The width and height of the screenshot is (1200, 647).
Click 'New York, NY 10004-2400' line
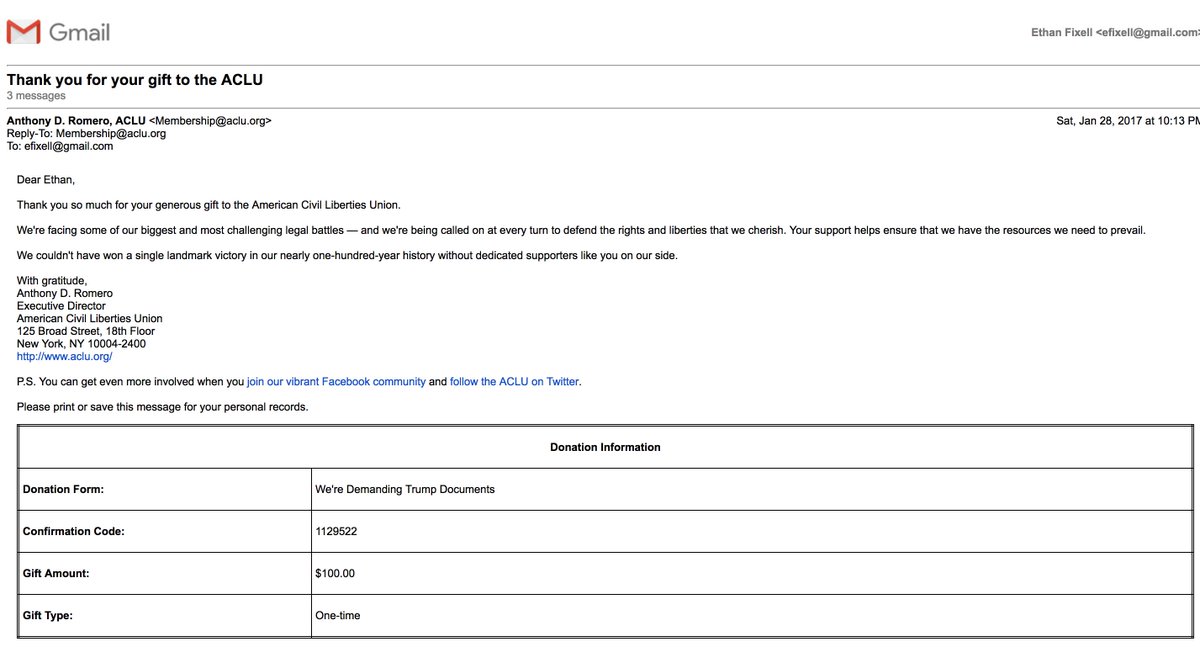click(x=81, y=344)
